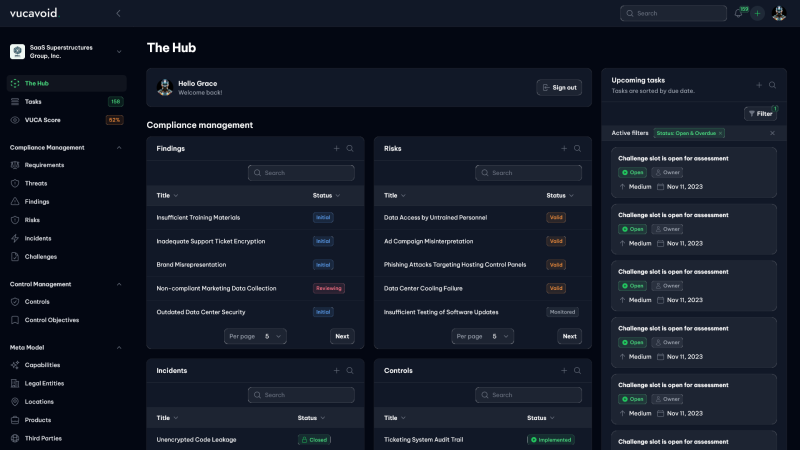Collapse the sidebar with the arrow icon

coord(118,13)
